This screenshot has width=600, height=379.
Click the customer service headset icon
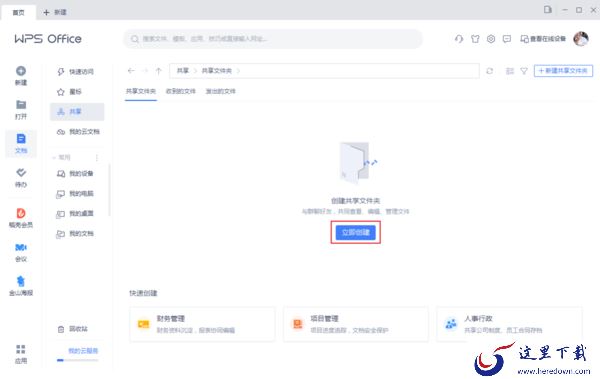pos(459,39)
